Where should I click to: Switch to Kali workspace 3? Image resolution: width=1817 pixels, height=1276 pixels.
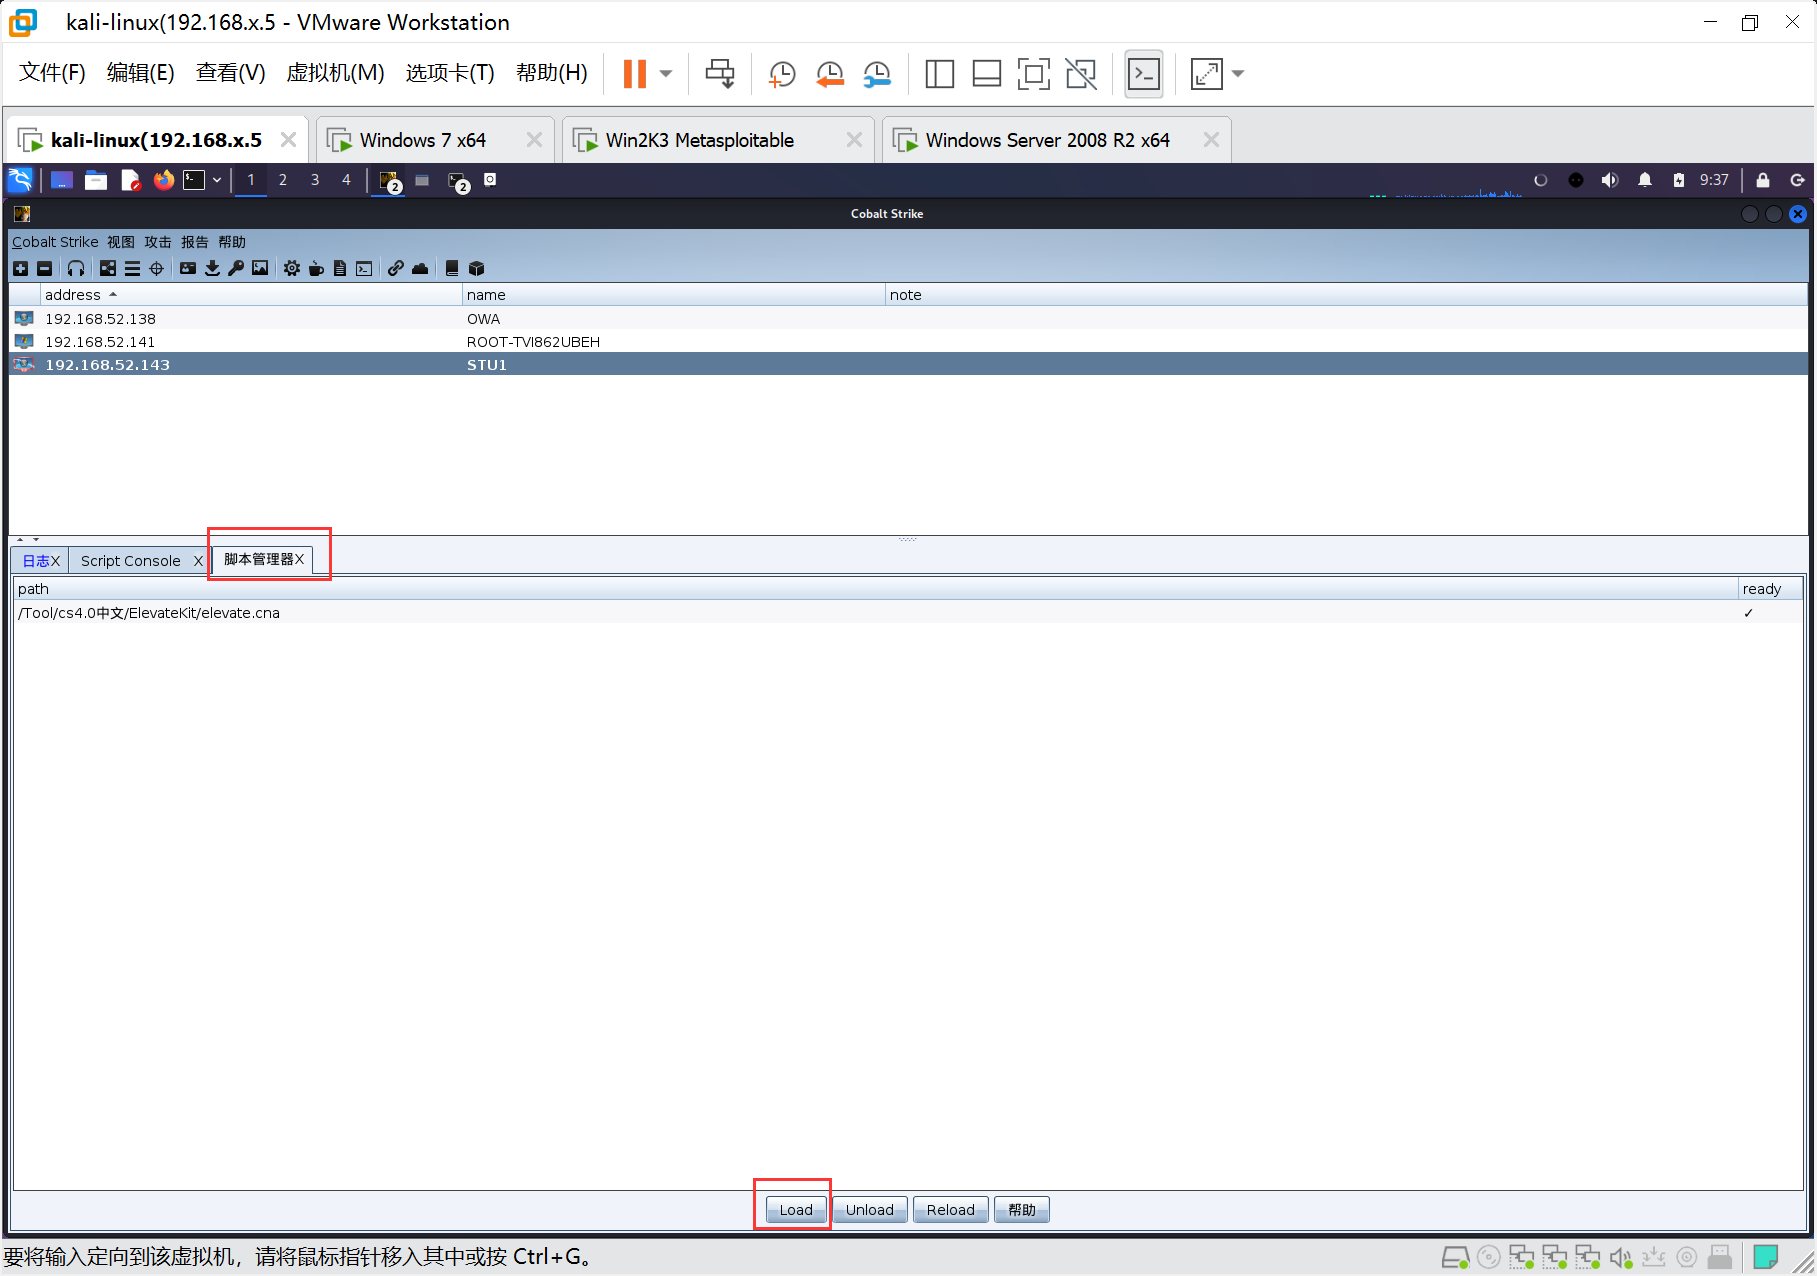[x=315, y=180]
